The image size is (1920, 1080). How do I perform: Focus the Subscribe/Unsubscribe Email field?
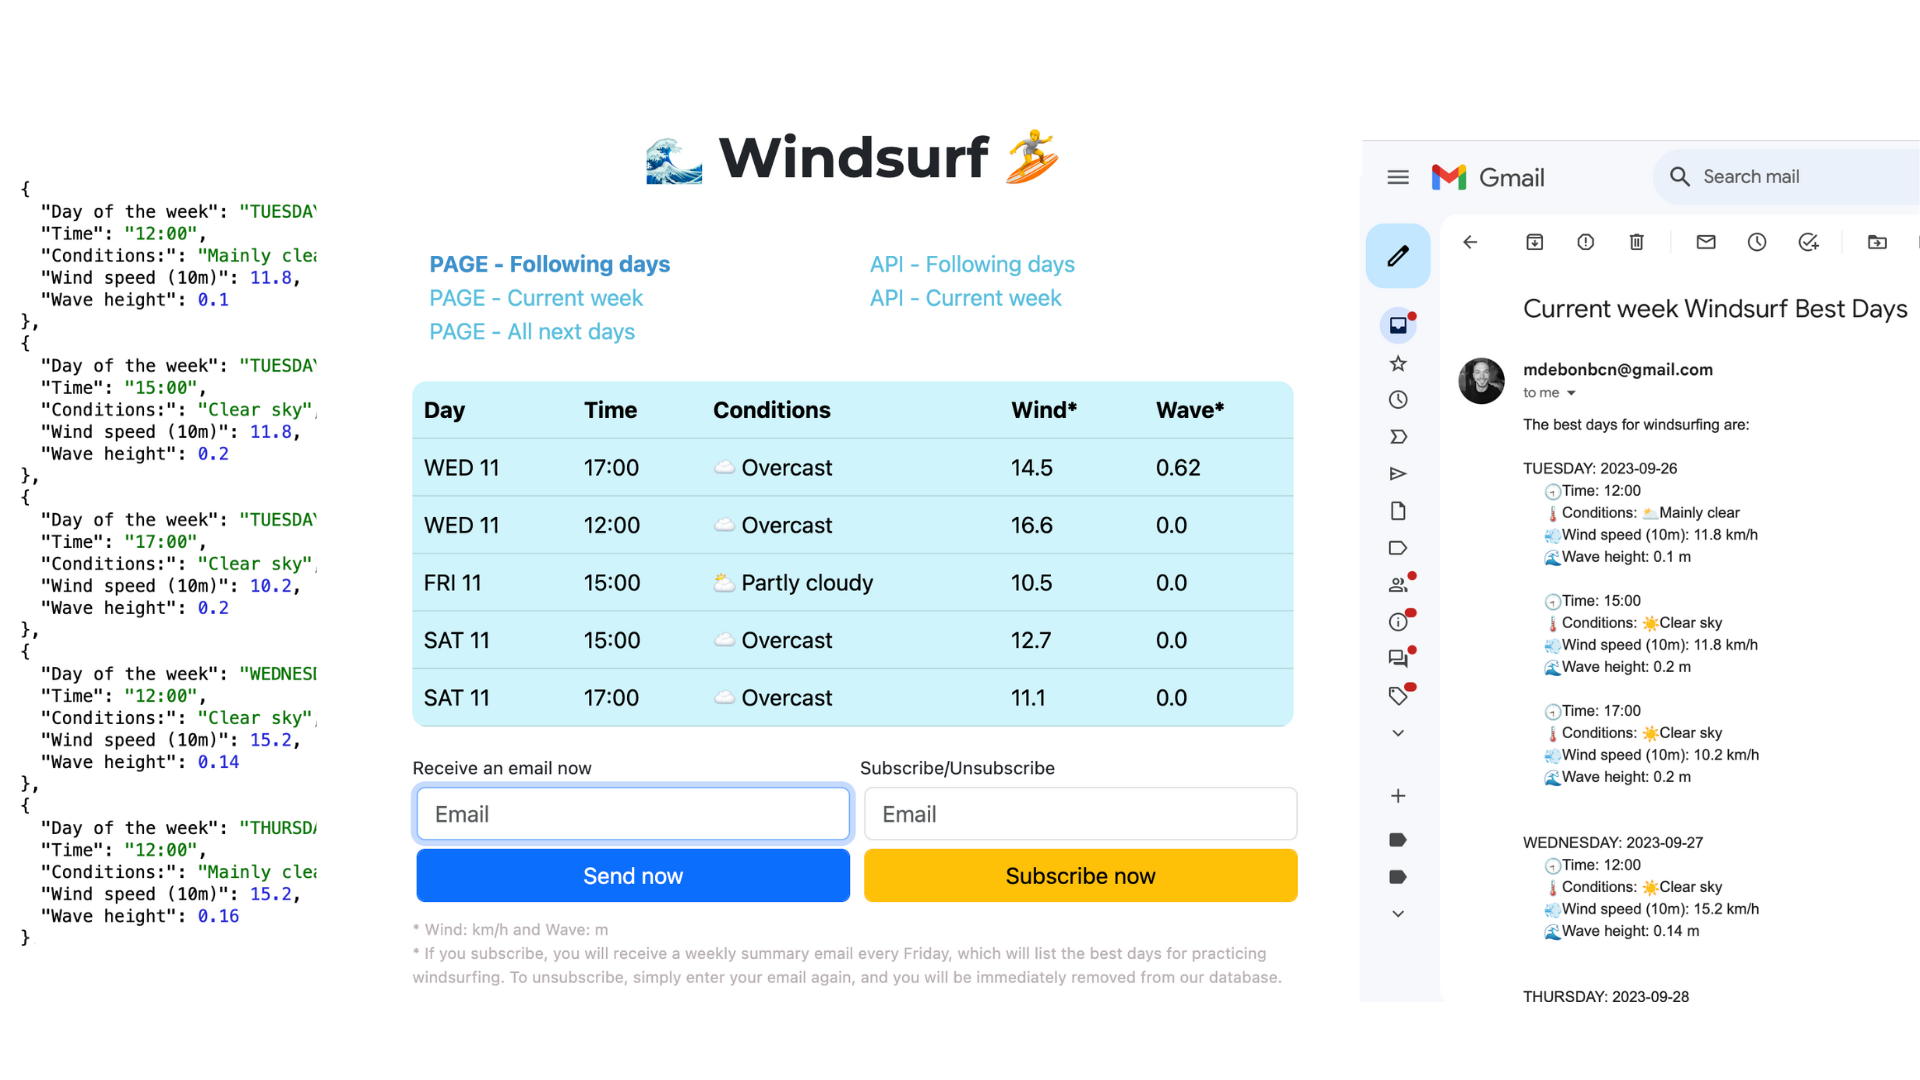pos(1080,814)
